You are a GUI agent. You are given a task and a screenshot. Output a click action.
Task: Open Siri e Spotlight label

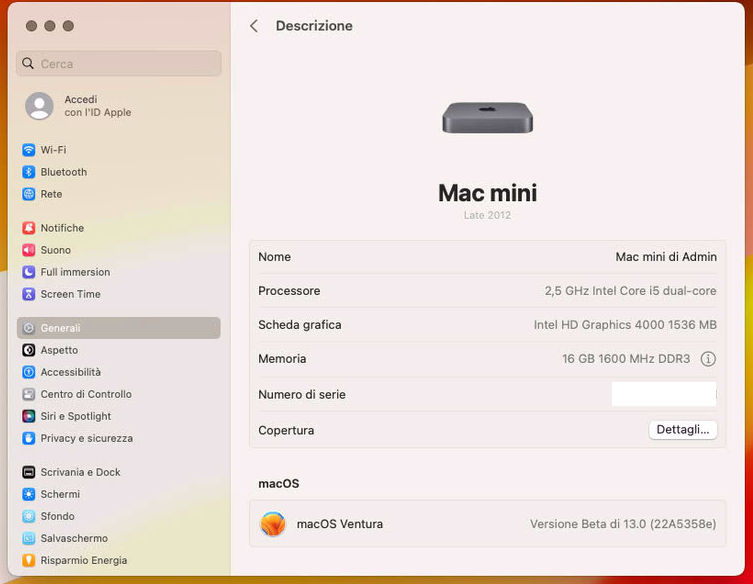pyautogui.click(x=76, y=416)
